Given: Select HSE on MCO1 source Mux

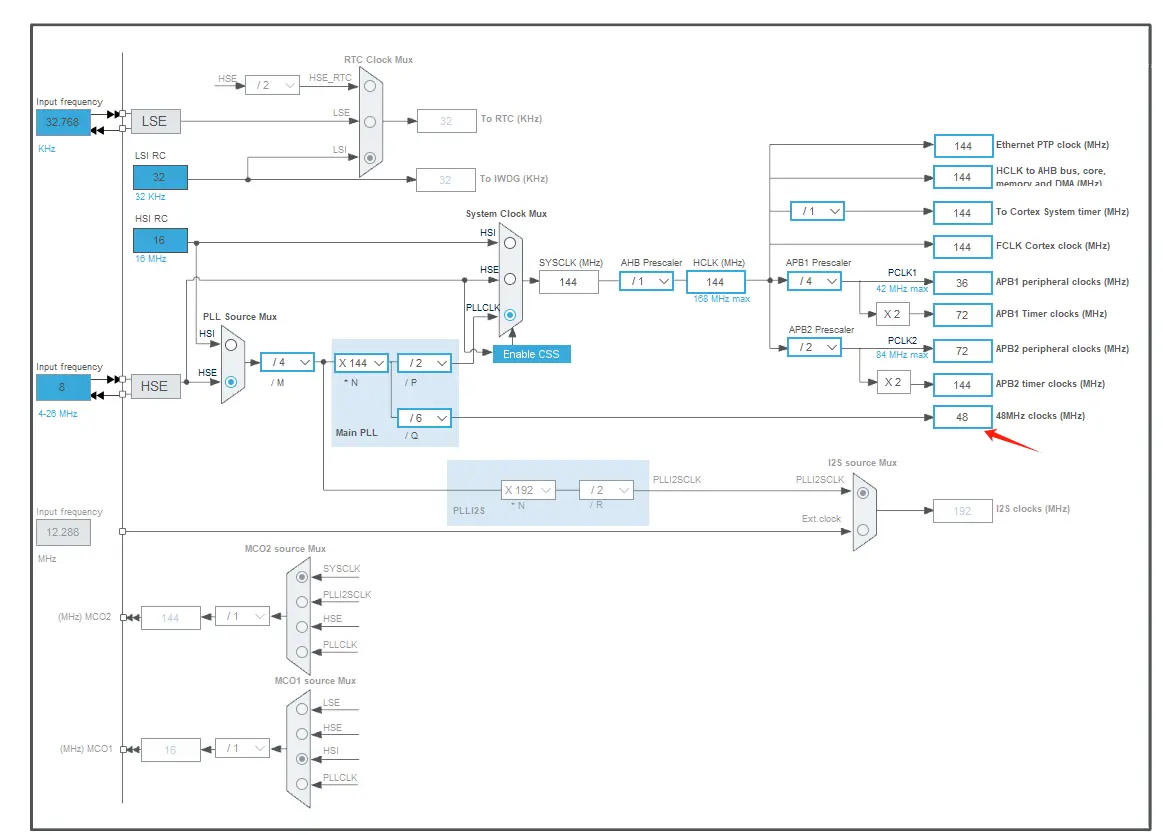Looking at the screenshot, I should tap(302, 734).
